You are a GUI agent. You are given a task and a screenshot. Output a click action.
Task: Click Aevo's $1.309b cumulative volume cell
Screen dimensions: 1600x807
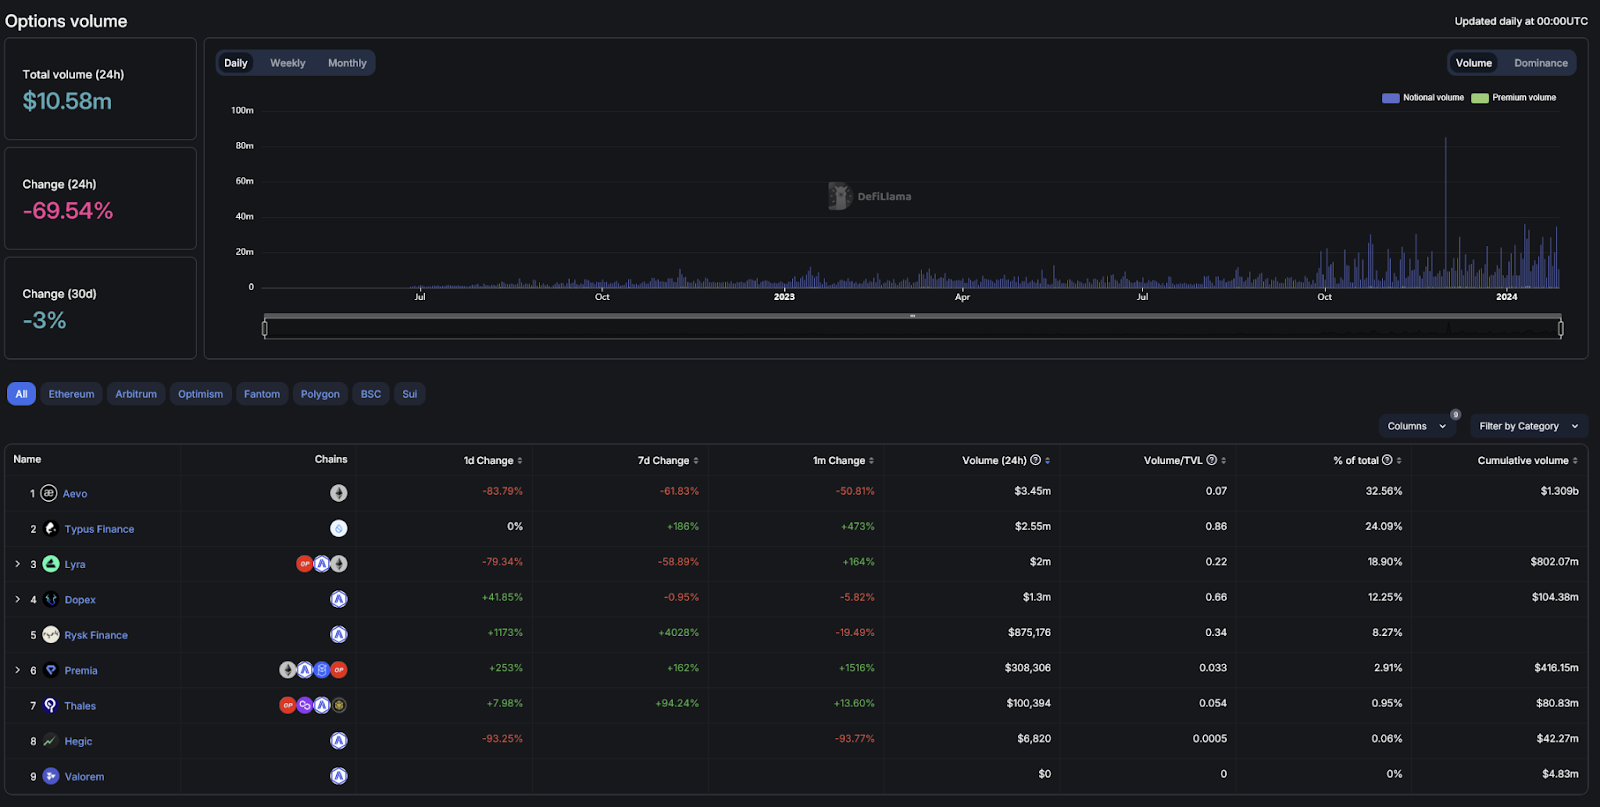1559,491
